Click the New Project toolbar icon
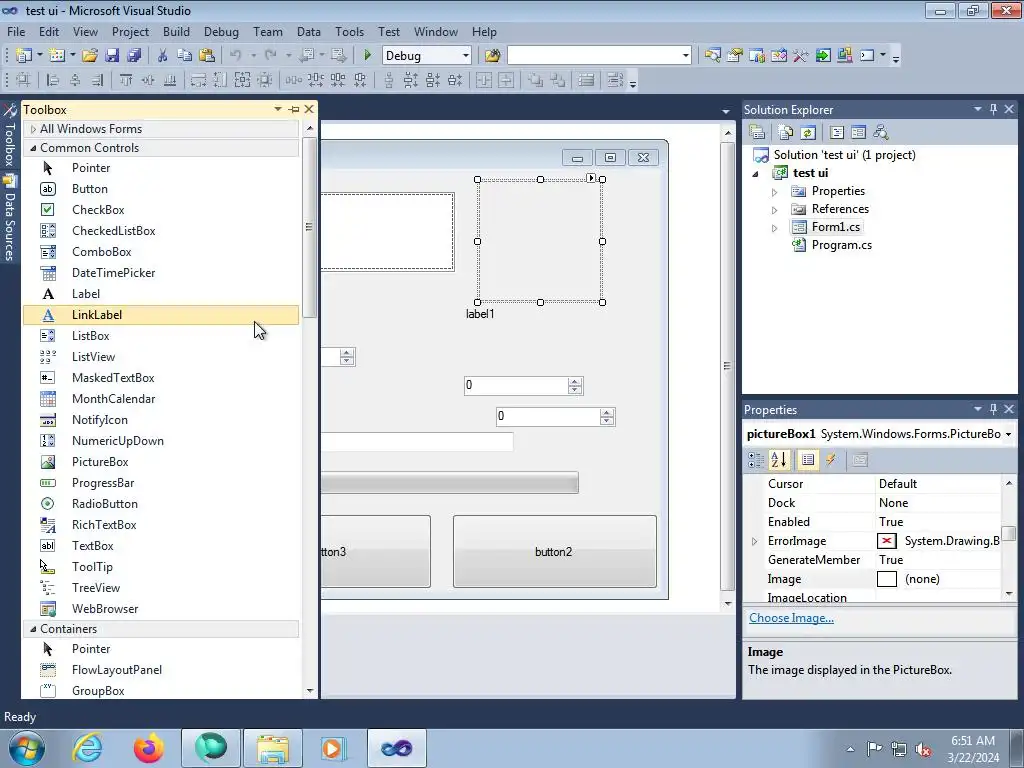 point(24,56)
